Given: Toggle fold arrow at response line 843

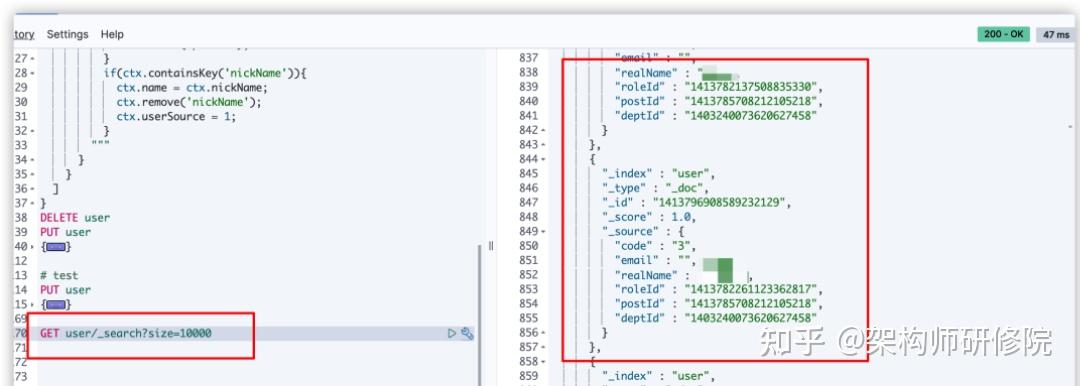Looking at the screenshot, I should tap(544, 145).
